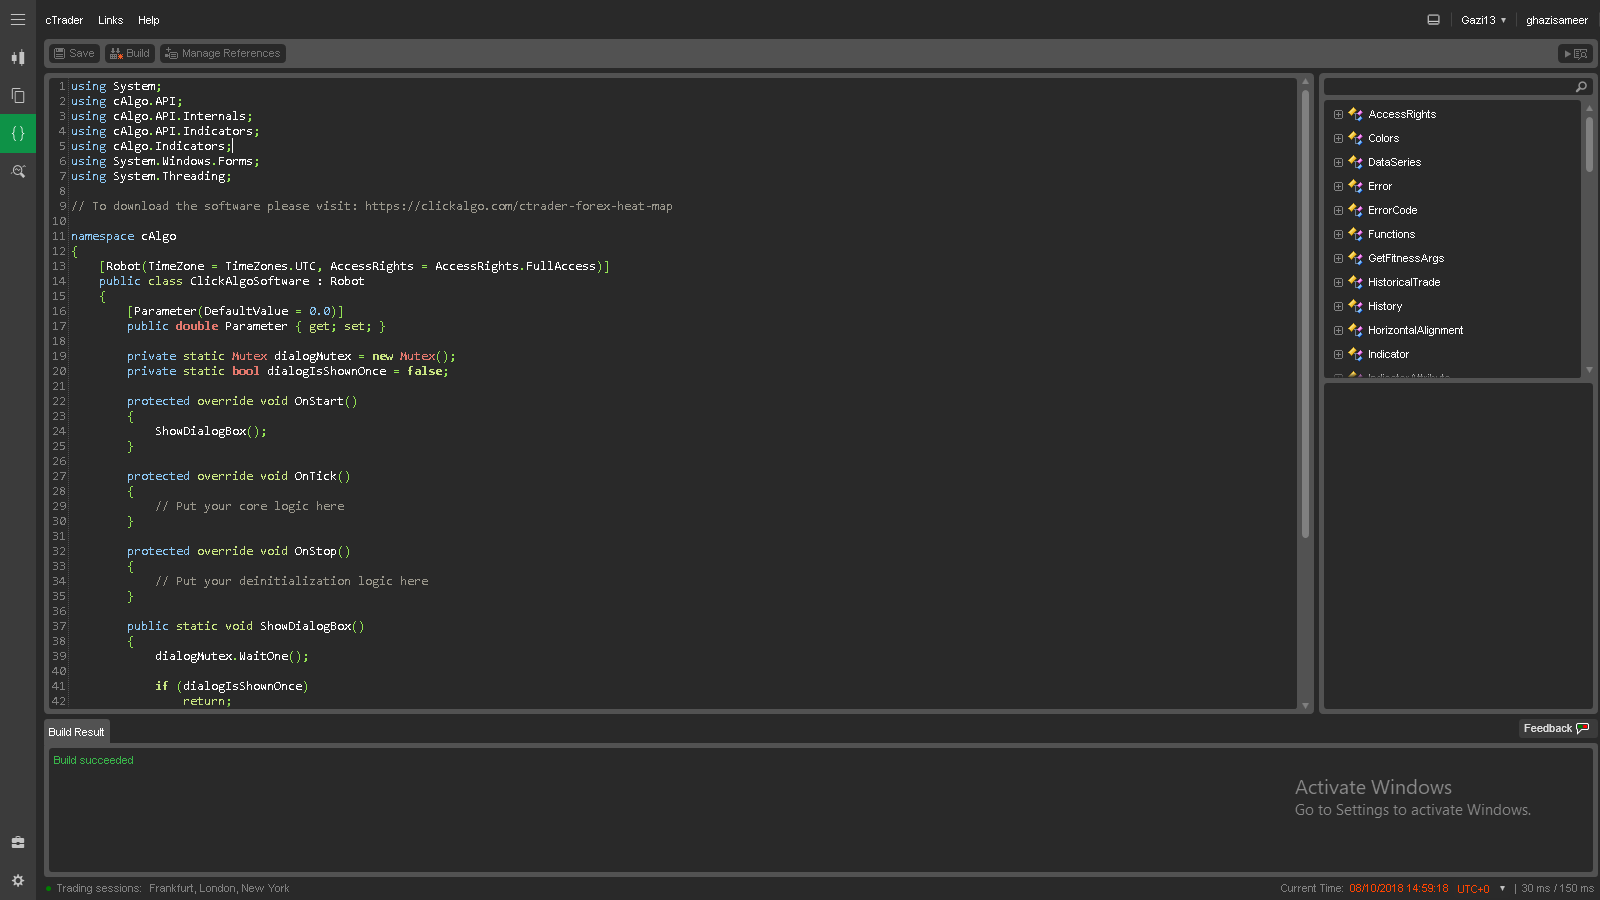Screen dimensions: 1600x900
Task: Click the Colors class icon
Action: pyautogui.click(x=1356, y=138)
